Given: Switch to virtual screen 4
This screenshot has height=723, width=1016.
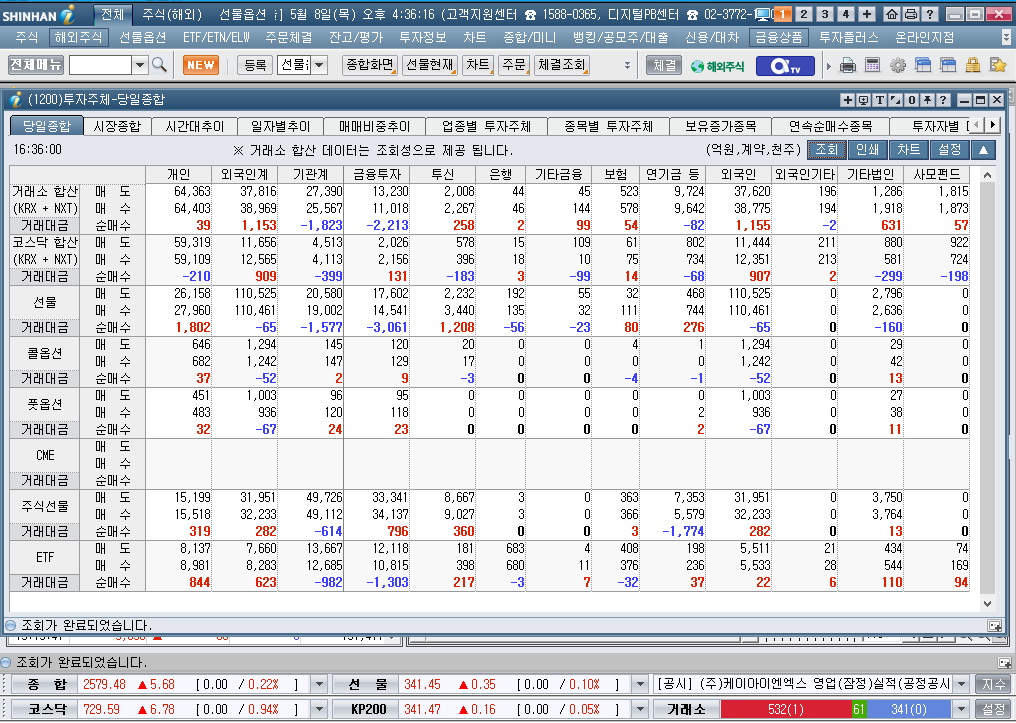Looking at the screenshot, I should 846,14.
